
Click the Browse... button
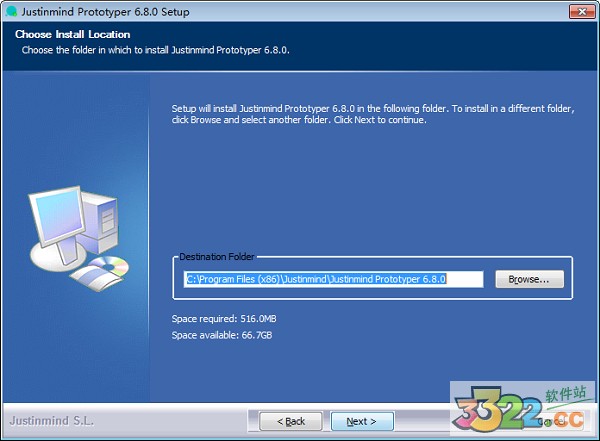click(x=529, y=279)
